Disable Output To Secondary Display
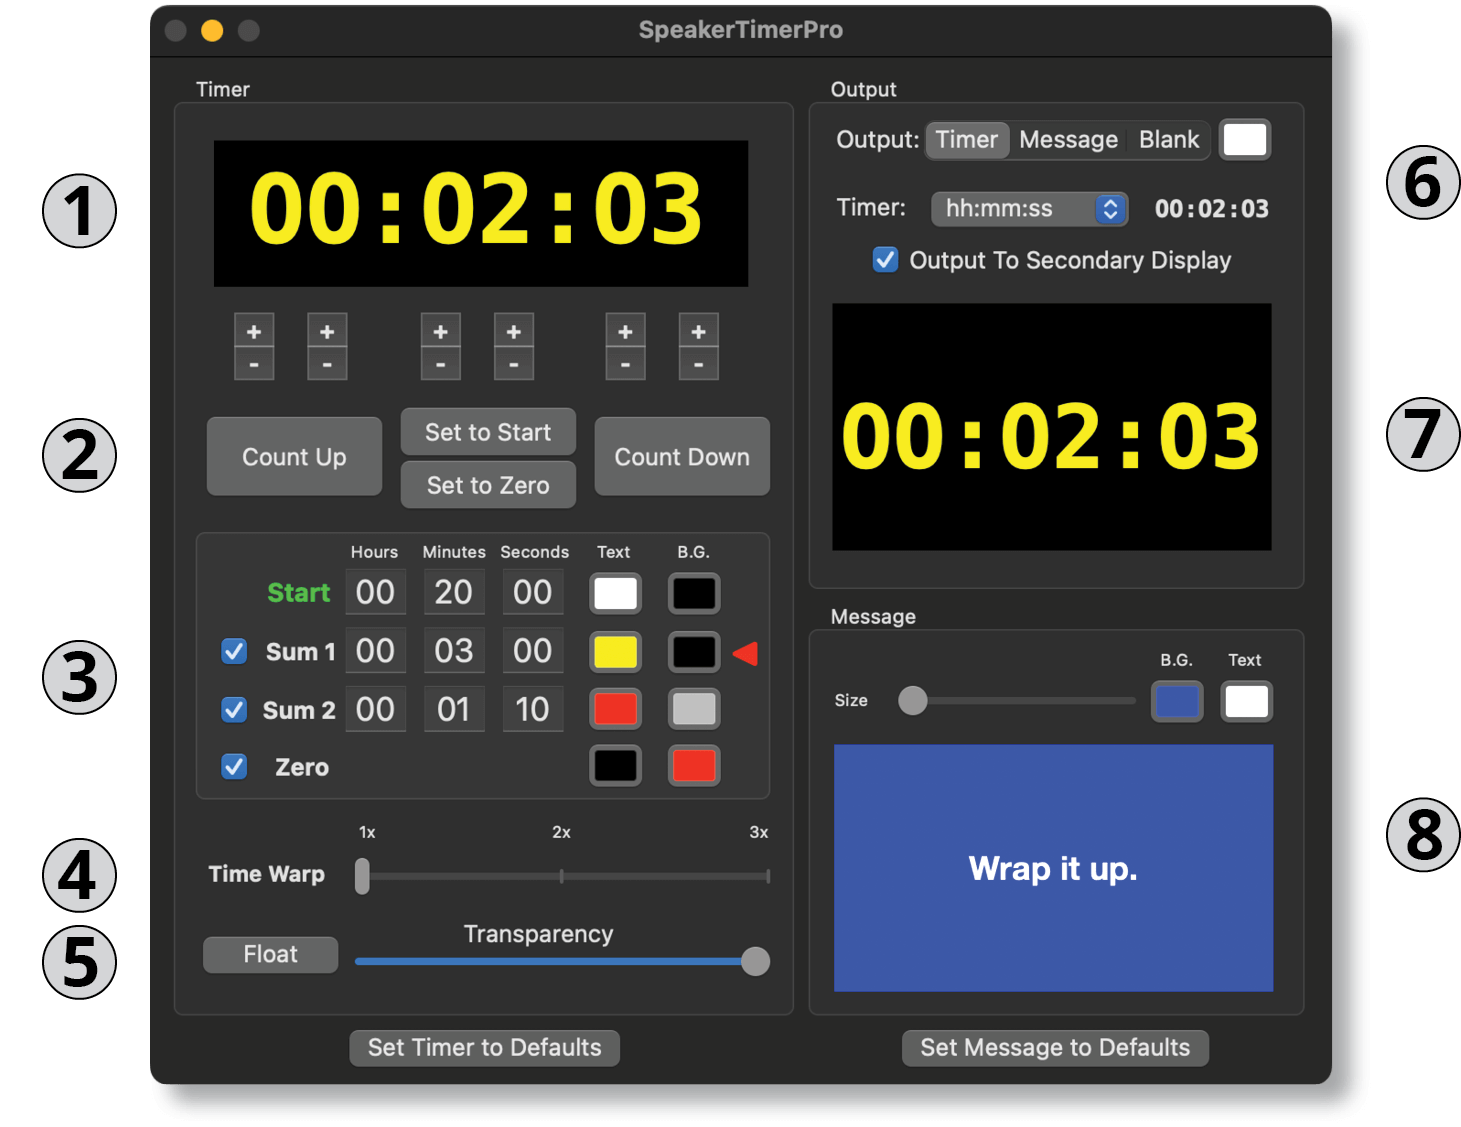1461x1127 pixels. 885,260
